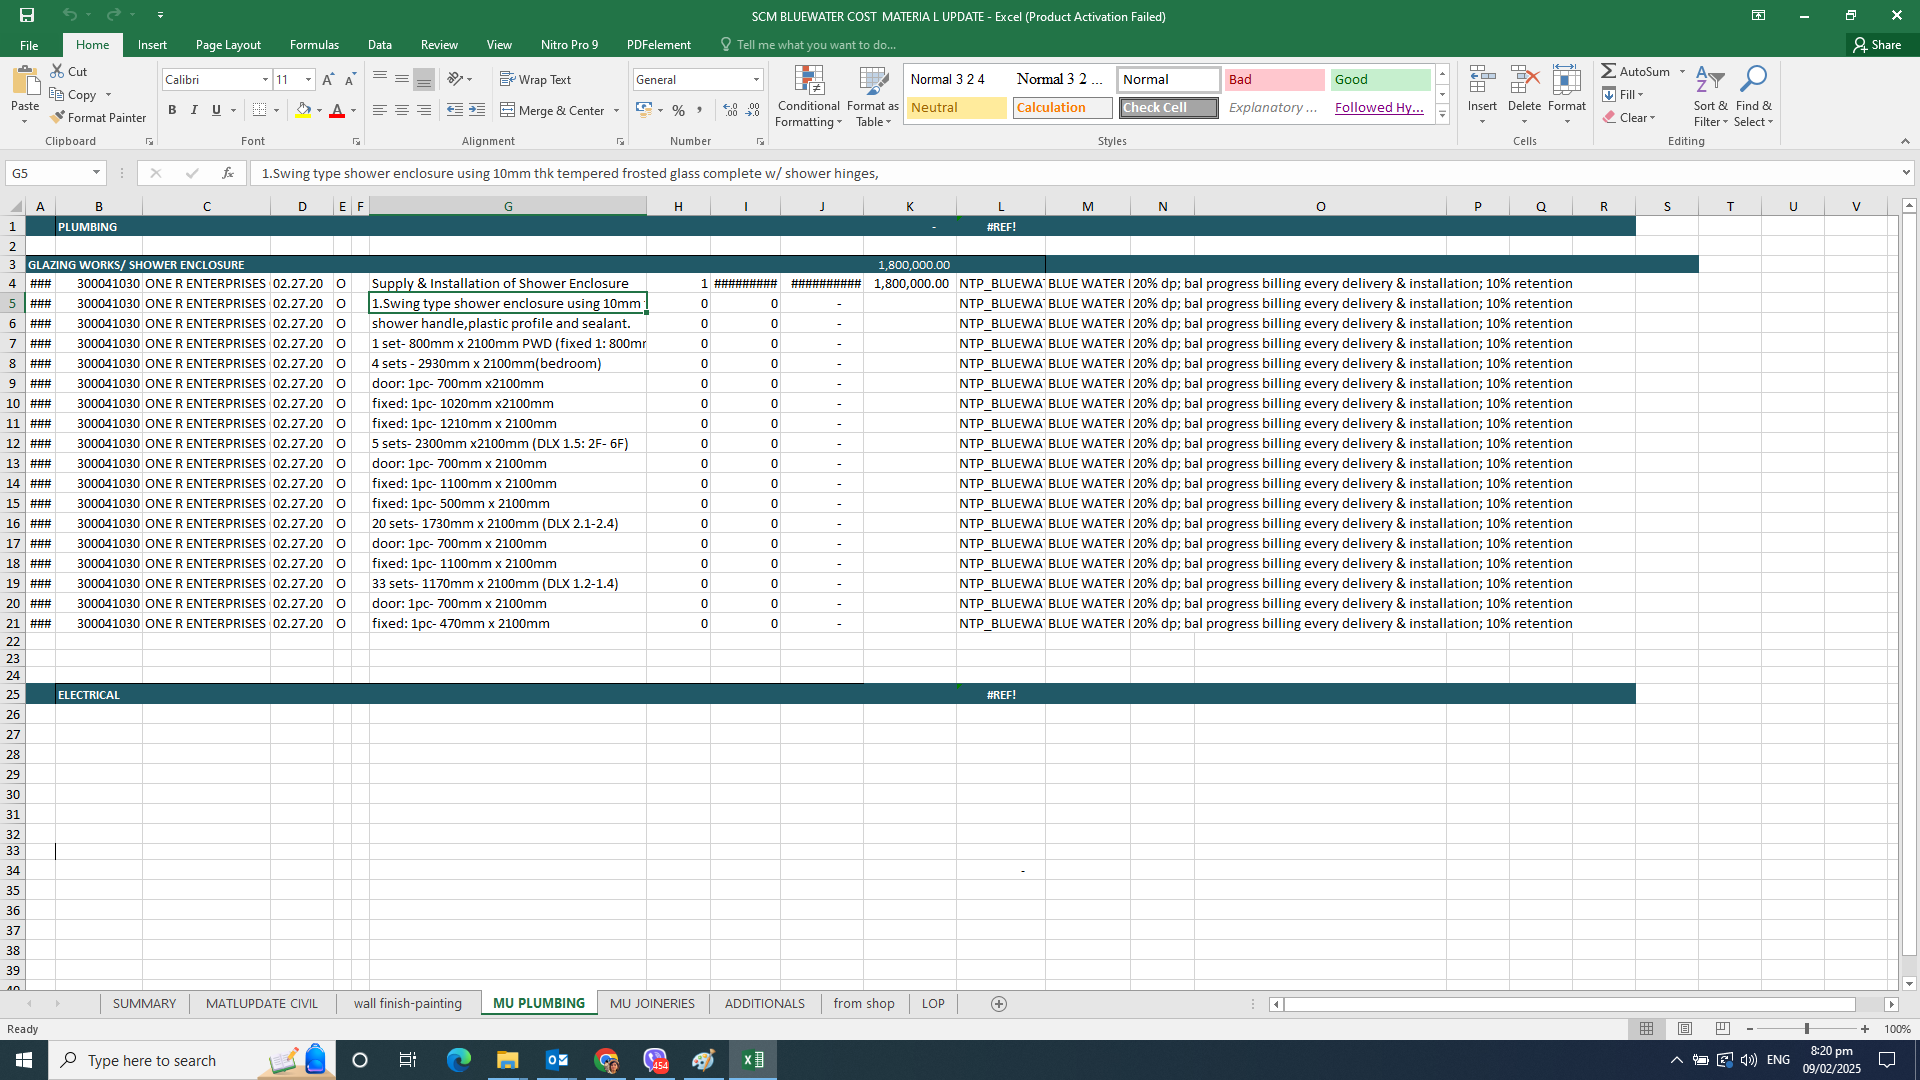
Task: Click the Share button
Action: tap(1877, 45)
